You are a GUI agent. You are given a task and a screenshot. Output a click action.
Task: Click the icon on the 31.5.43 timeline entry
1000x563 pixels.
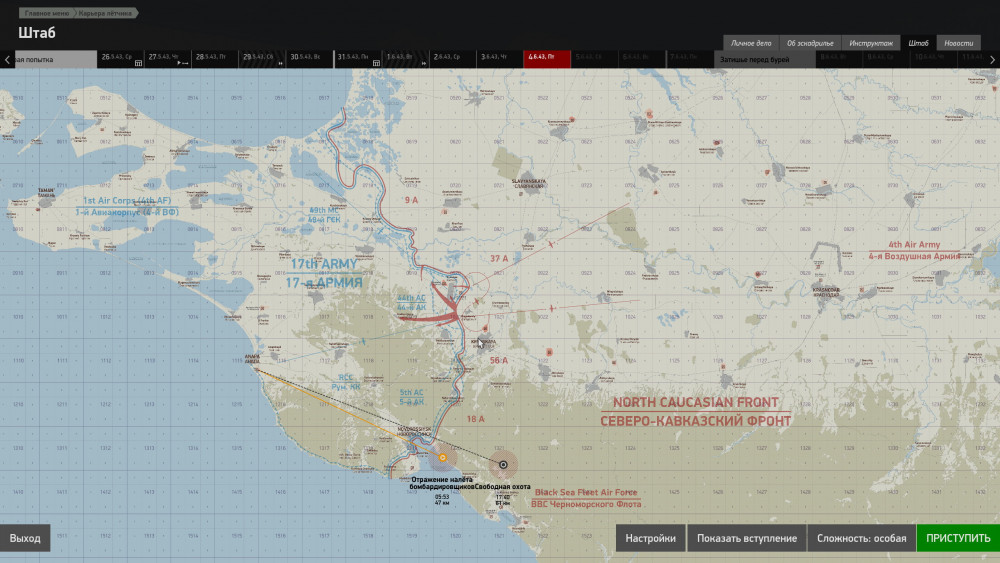(375, 62)
